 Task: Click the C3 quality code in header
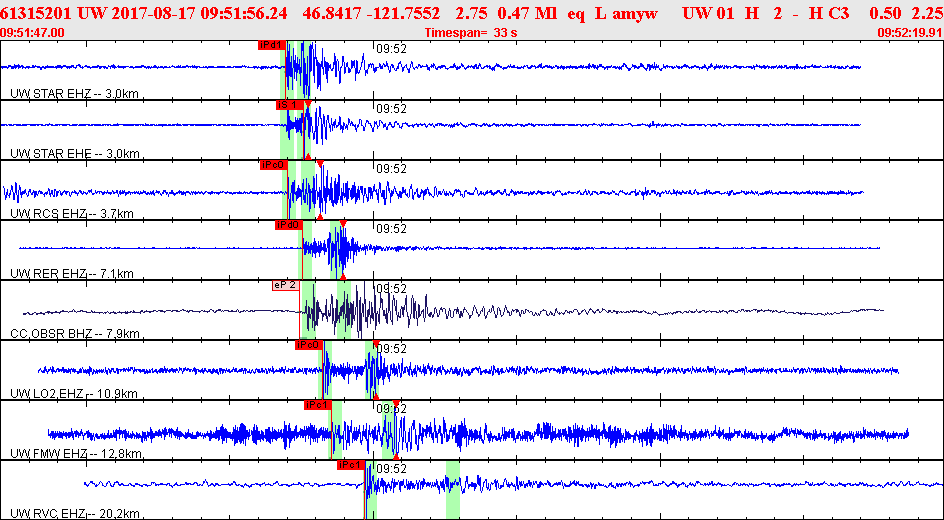click(x=841, y=13)
